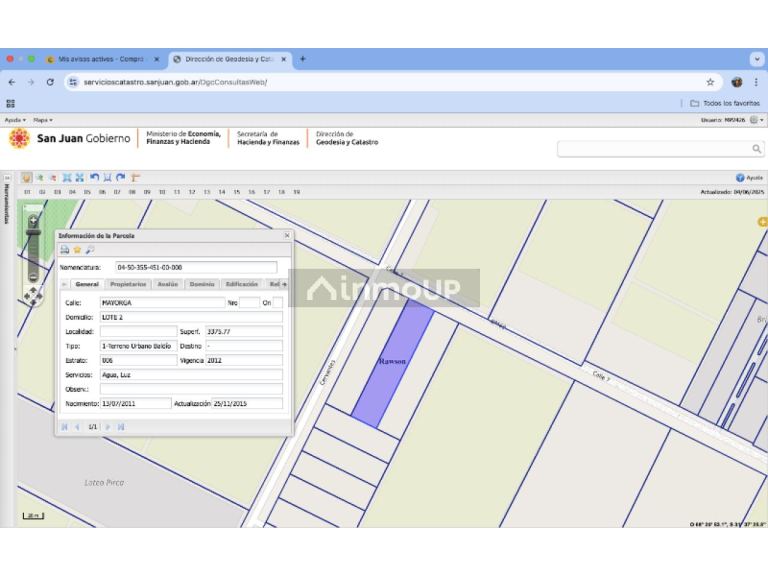
Task: Go to next record in parcel pager
Action: [x=108, y=427]
